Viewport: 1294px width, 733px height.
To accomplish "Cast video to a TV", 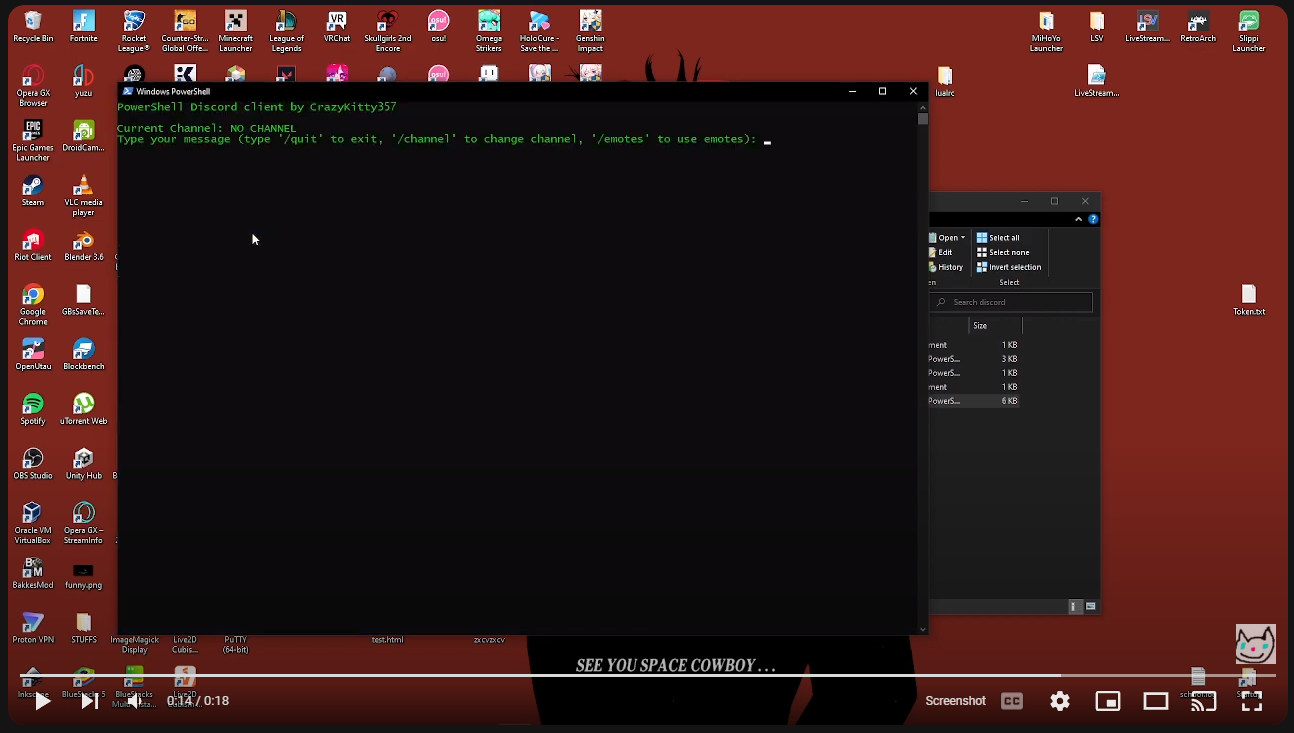I will pos(1204,701).
